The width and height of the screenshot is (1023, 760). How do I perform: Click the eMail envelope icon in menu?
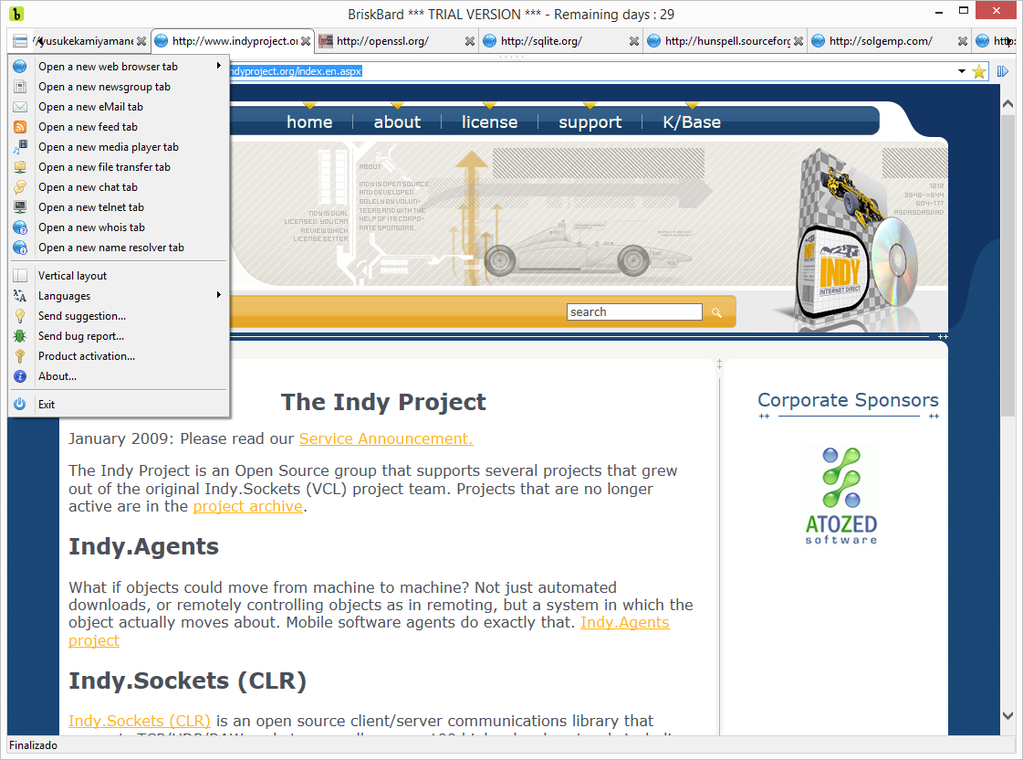pyautogui.click(x=20, y=107)
